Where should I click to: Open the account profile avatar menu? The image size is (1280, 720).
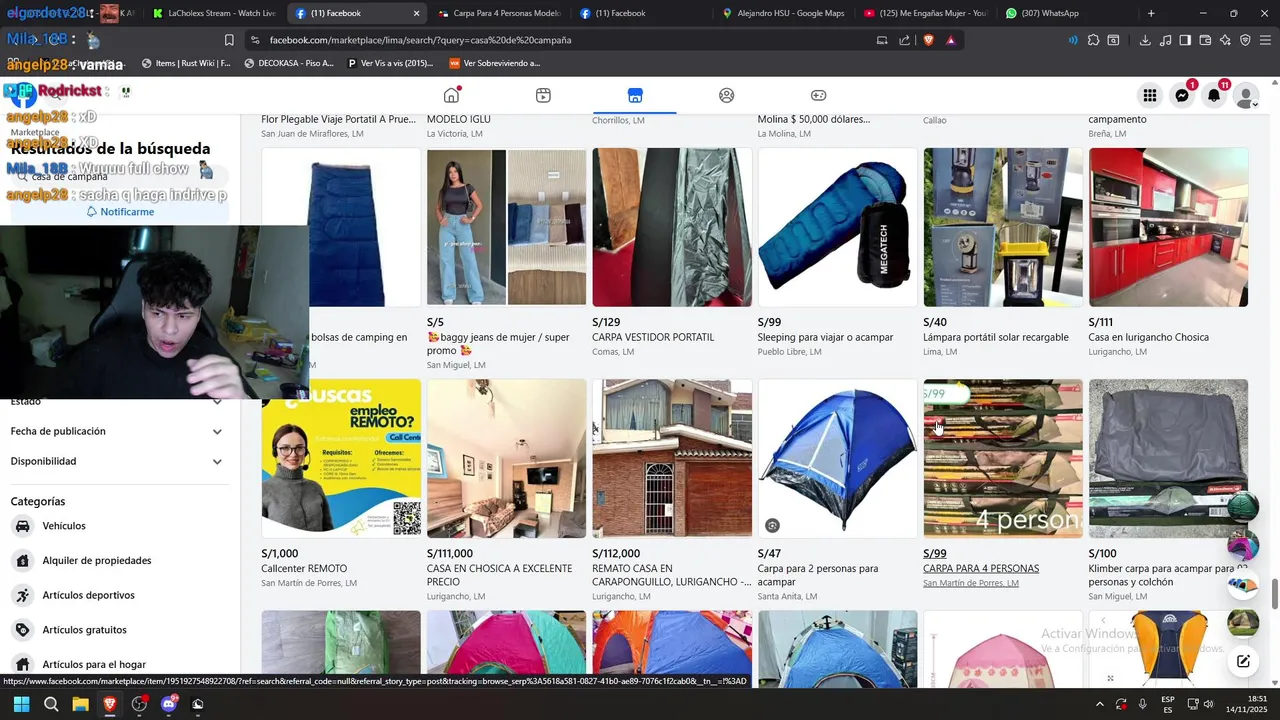(x=1246, y=96)
